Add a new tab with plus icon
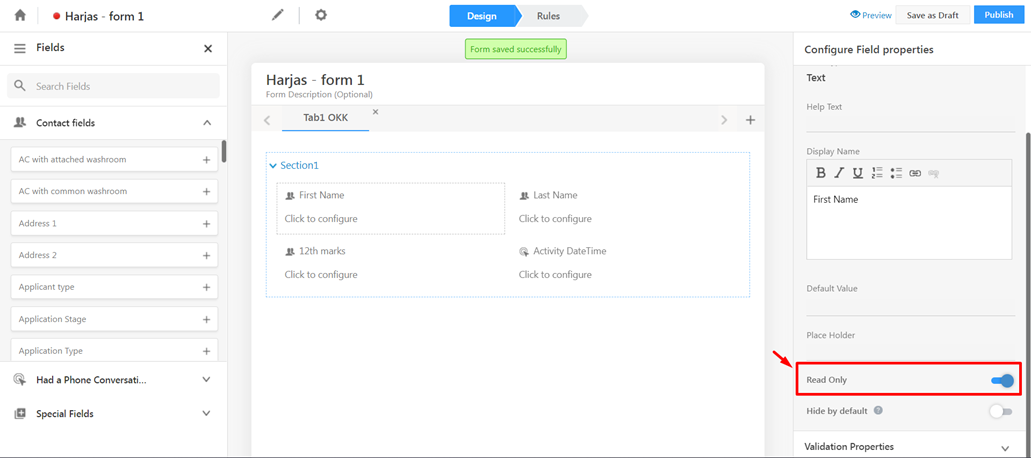 (x=750, y=120)
